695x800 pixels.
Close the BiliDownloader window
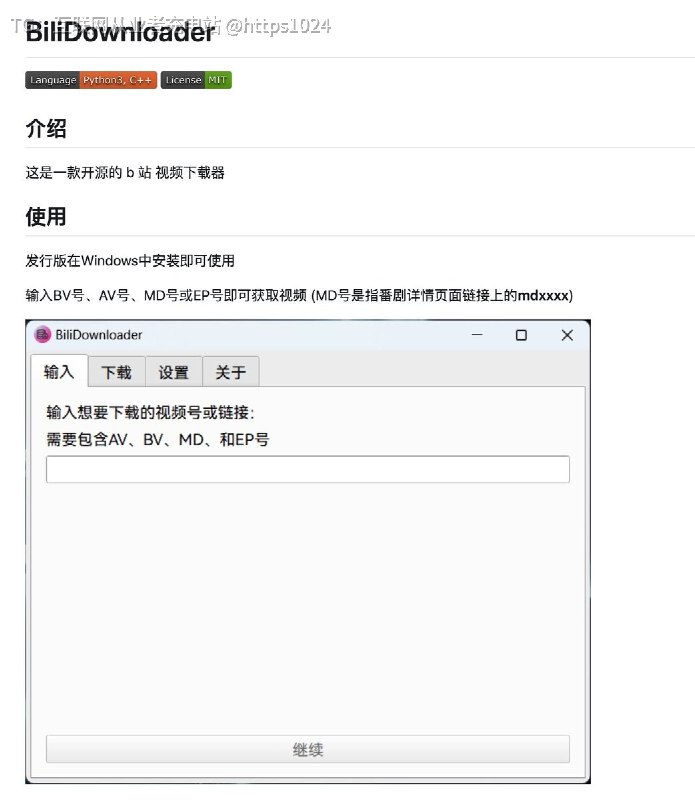pos(567,335)
